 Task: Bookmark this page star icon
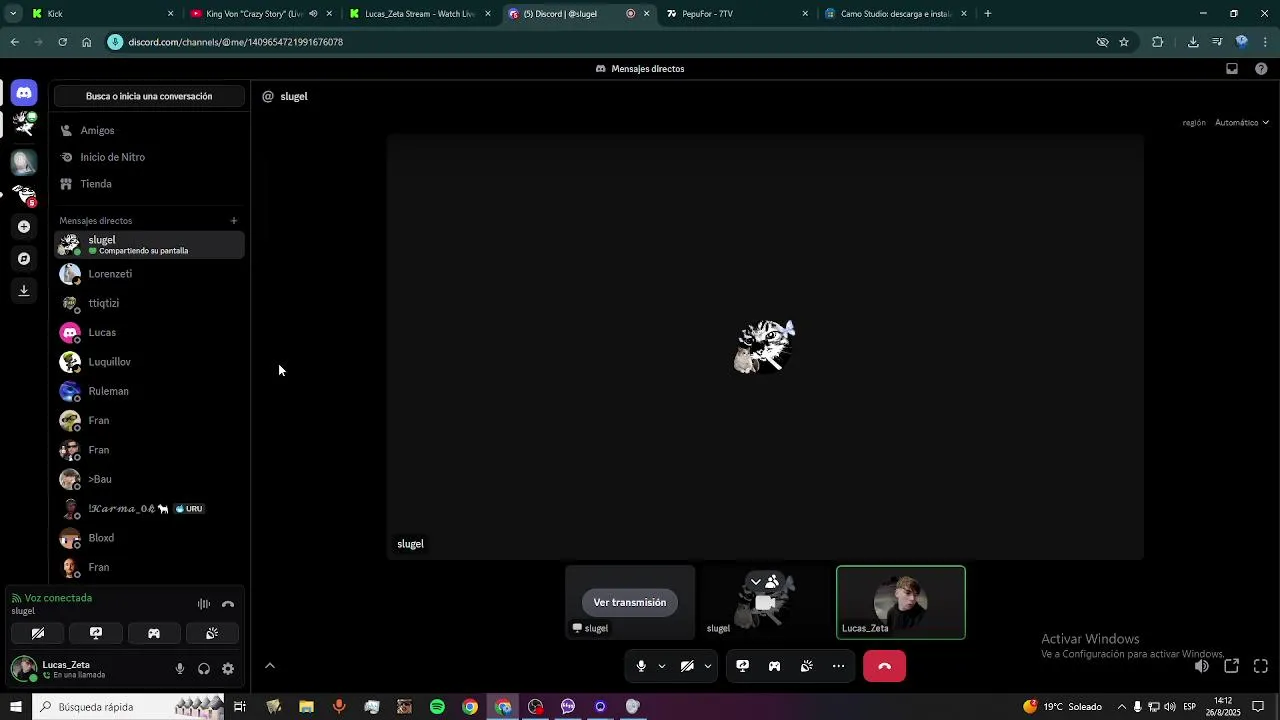click(1124, 42)
